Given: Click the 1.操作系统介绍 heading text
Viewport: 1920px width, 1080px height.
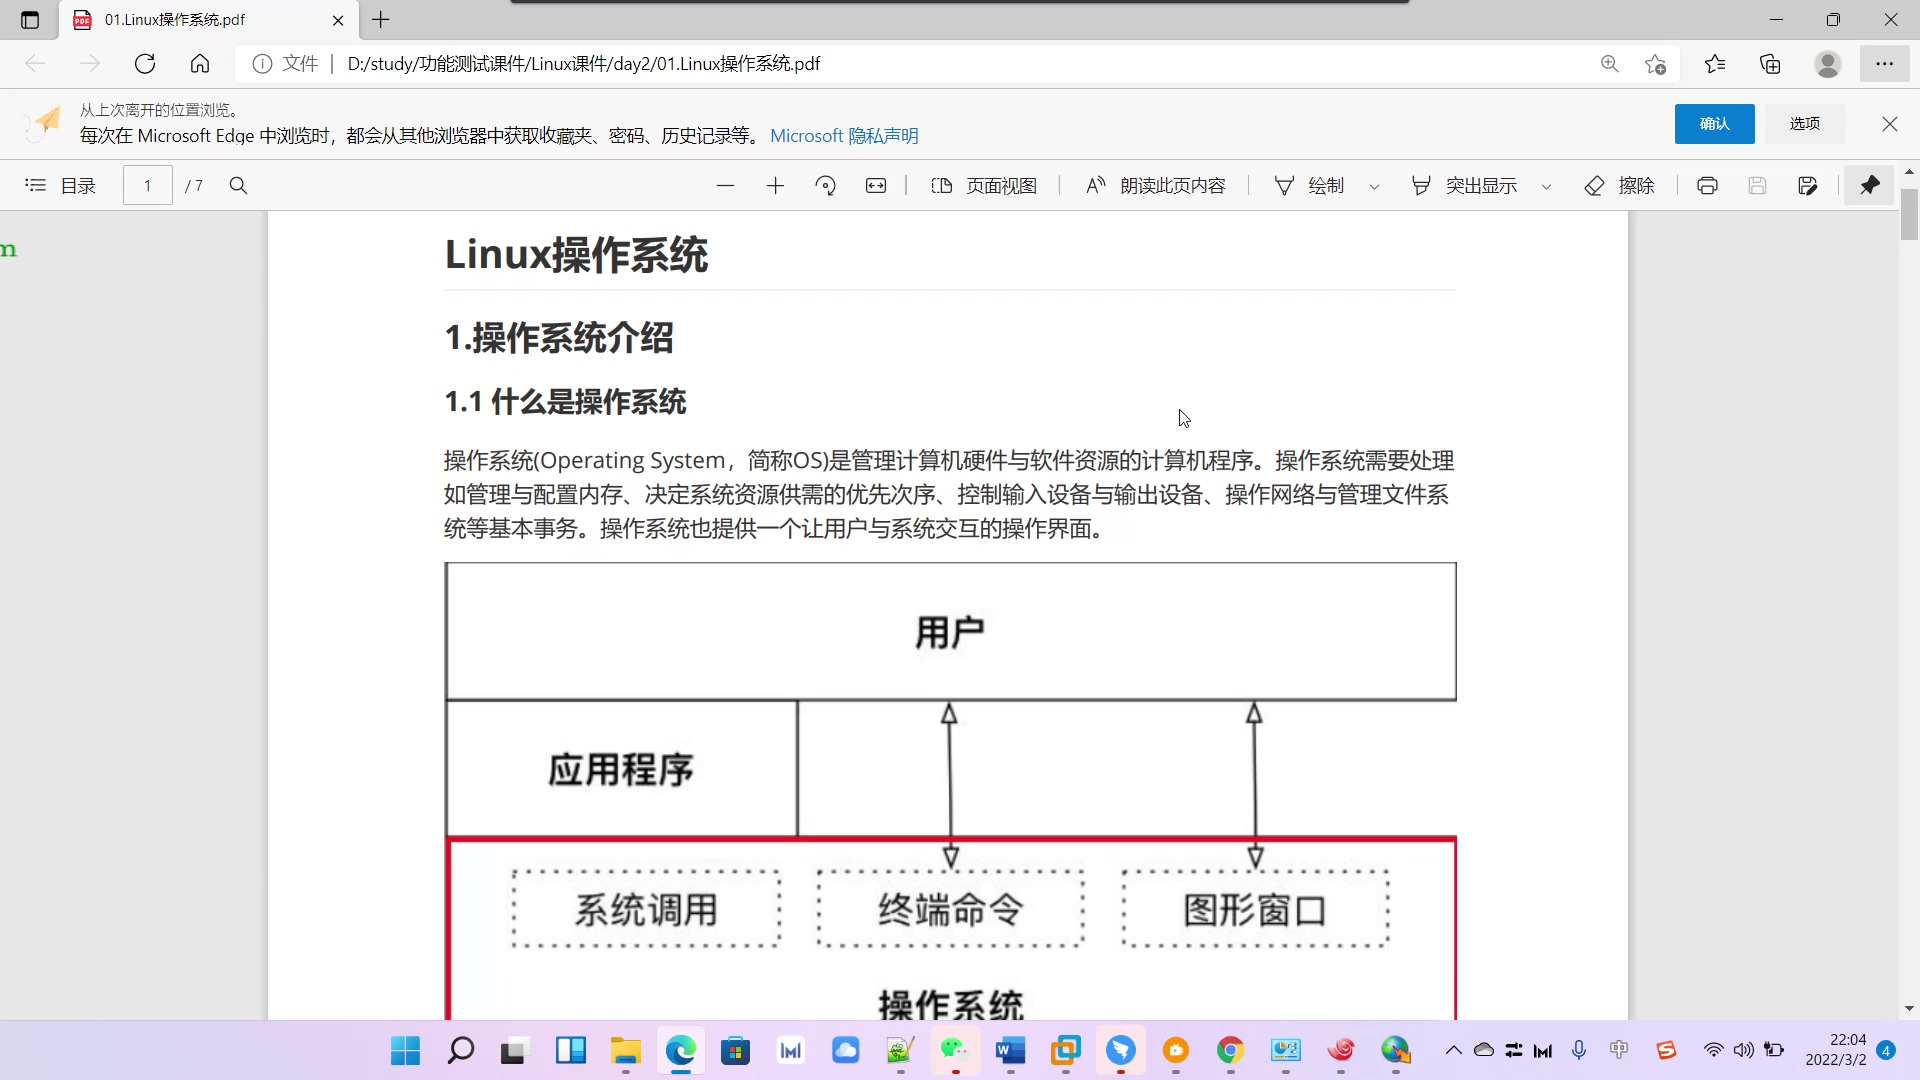Looking at the screenshot, I should 559,338.
